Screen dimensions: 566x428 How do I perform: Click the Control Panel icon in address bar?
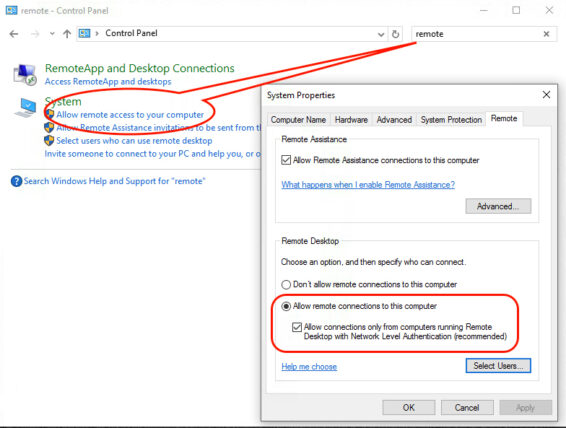pos(84,34)
